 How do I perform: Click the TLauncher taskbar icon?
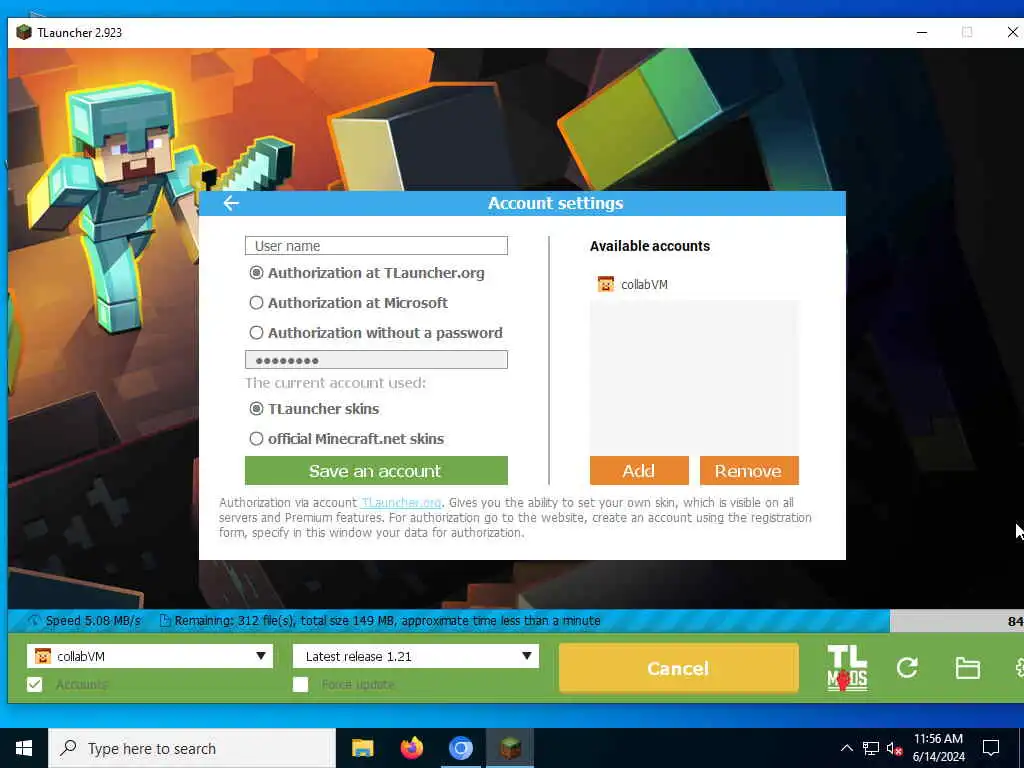[510, 748]
